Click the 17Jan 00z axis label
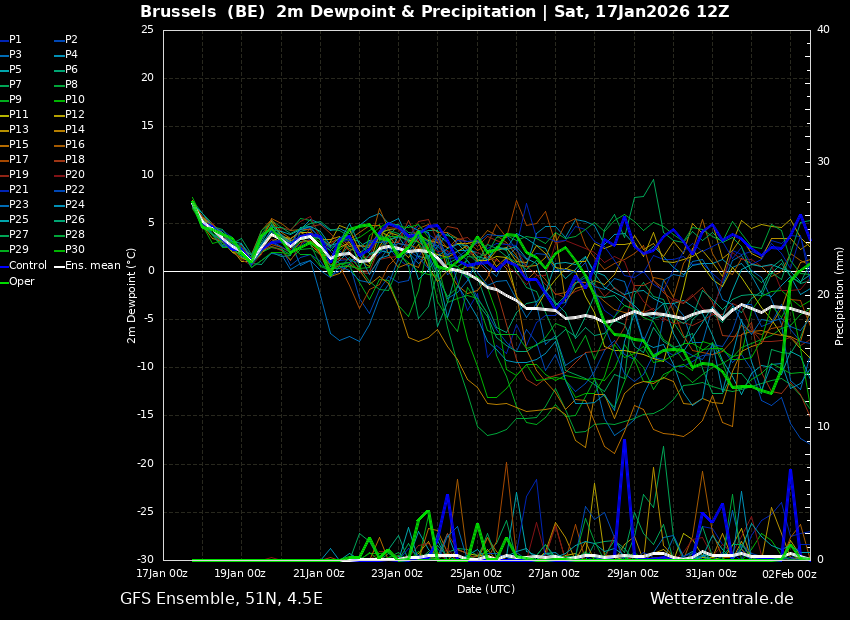 pyautogui.click(x=162, y=574)
